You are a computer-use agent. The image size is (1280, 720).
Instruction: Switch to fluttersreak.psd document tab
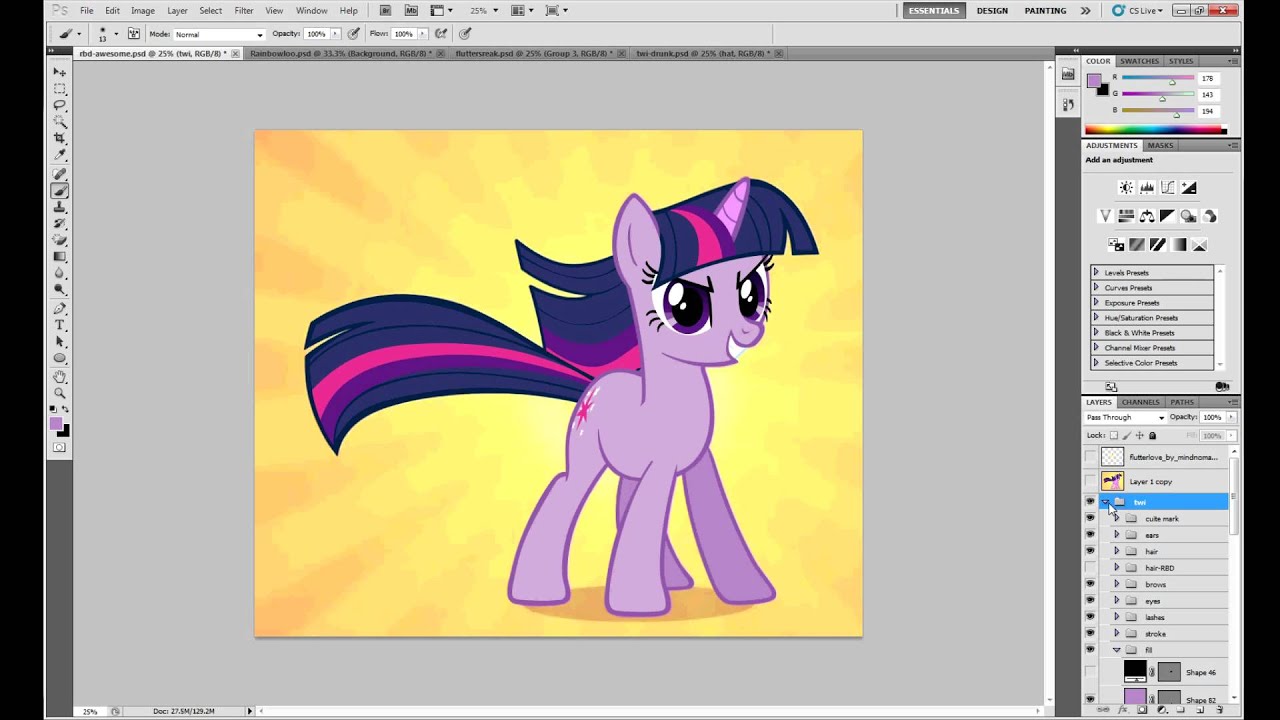tap(536, 53)
